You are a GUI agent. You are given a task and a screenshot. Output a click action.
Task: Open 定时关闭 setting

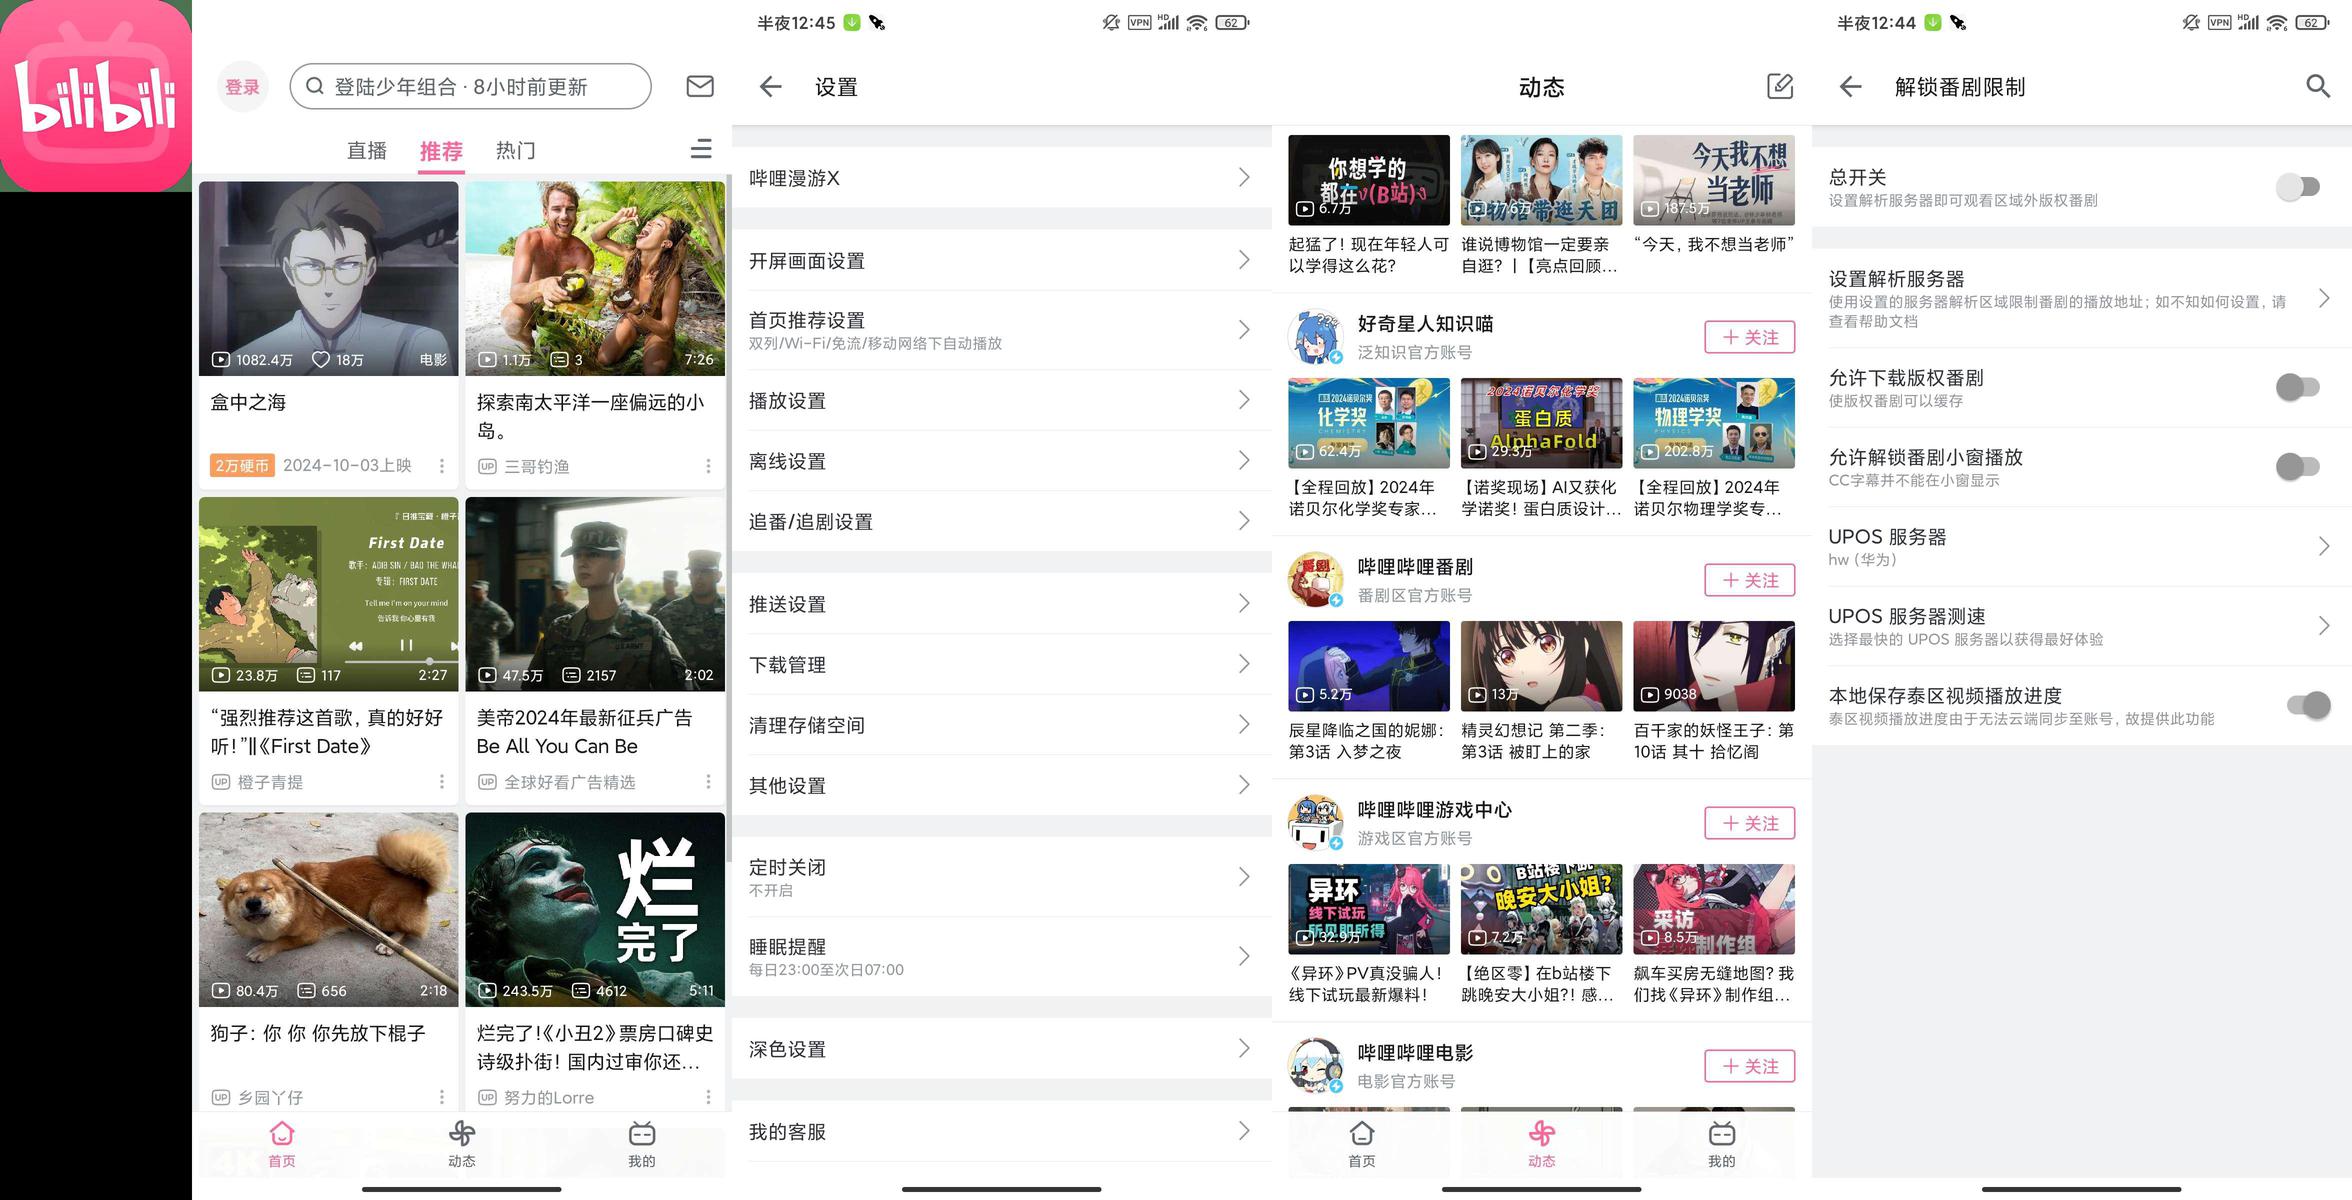click(x=1002, y=877)
